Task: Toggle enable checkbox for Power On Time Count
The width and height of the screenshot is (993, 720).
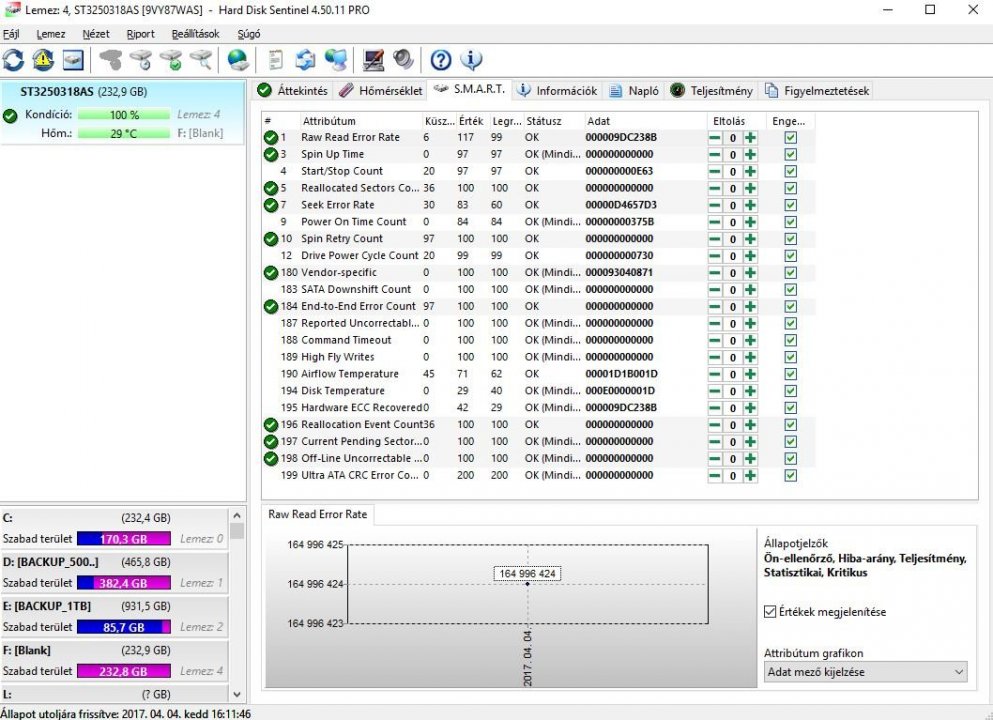Action: 790,222
